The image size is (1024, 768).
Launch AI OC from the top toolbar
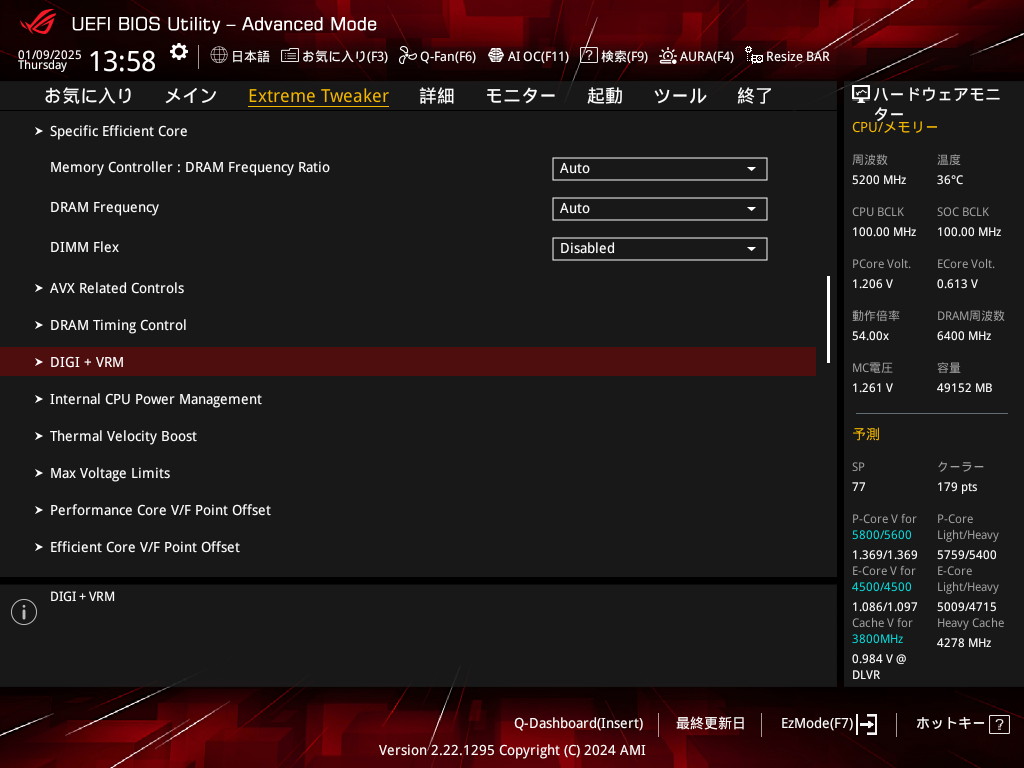coord(495,56)
